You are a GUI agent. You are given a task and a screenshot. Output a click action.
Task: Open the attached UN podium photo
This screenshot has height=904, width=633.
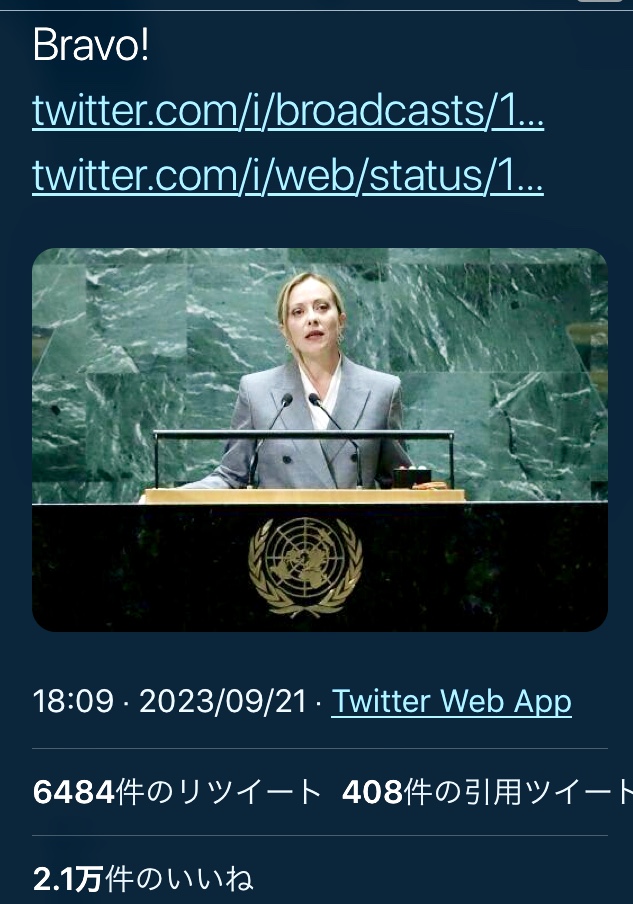coord(319,439)
